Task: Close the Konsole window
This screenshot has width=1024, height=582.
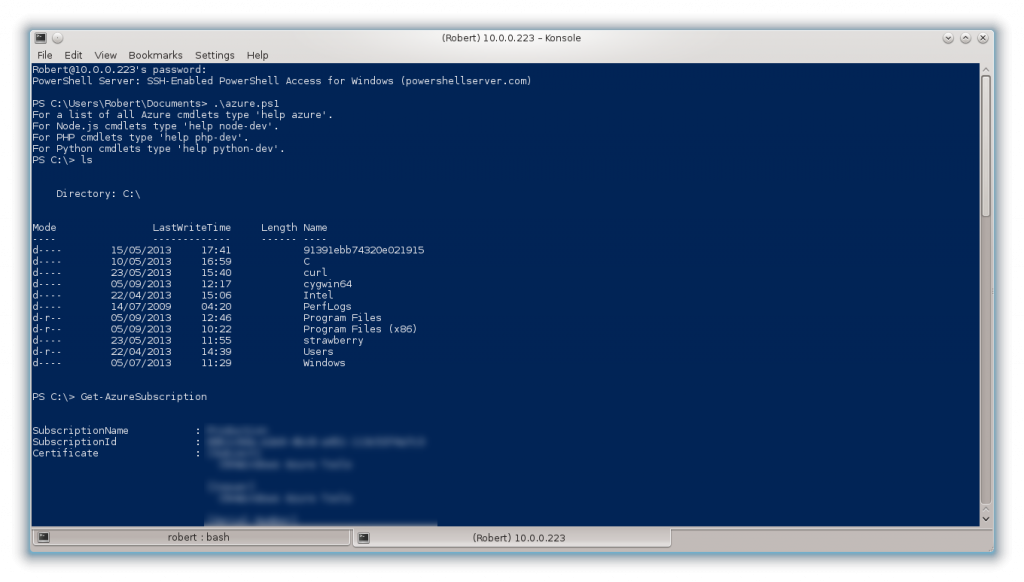Action: (x=982, y=38)
